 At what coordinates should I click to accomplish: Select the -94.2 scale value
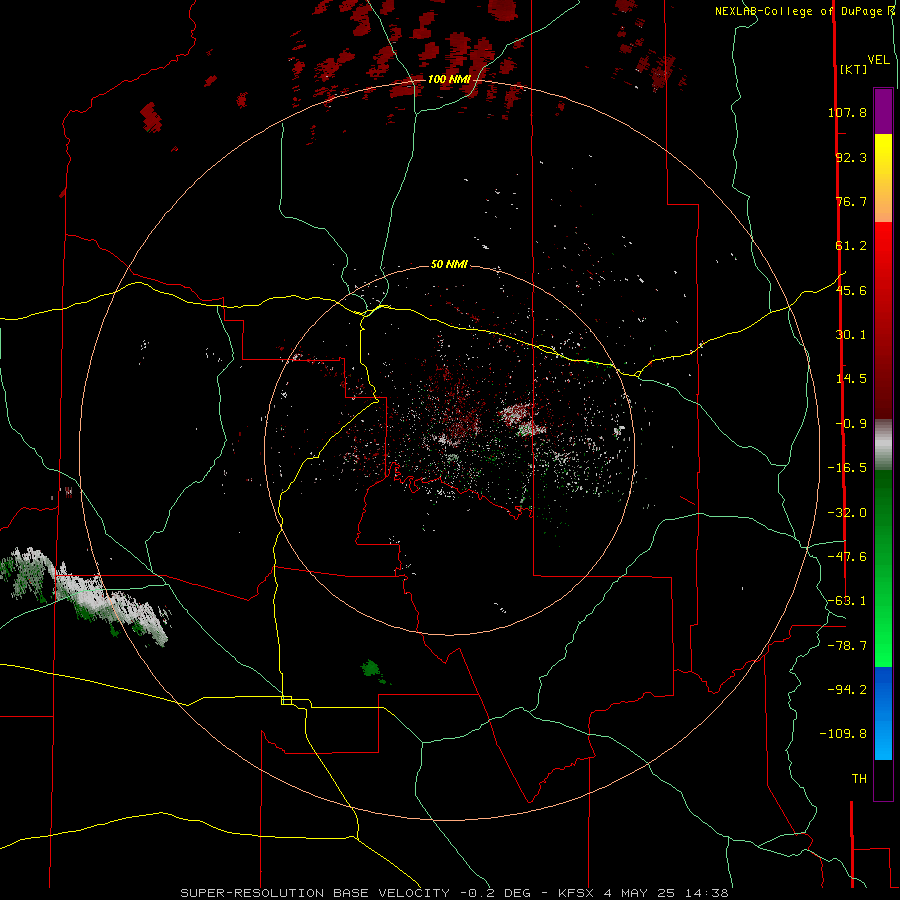[x=847, y=690]
